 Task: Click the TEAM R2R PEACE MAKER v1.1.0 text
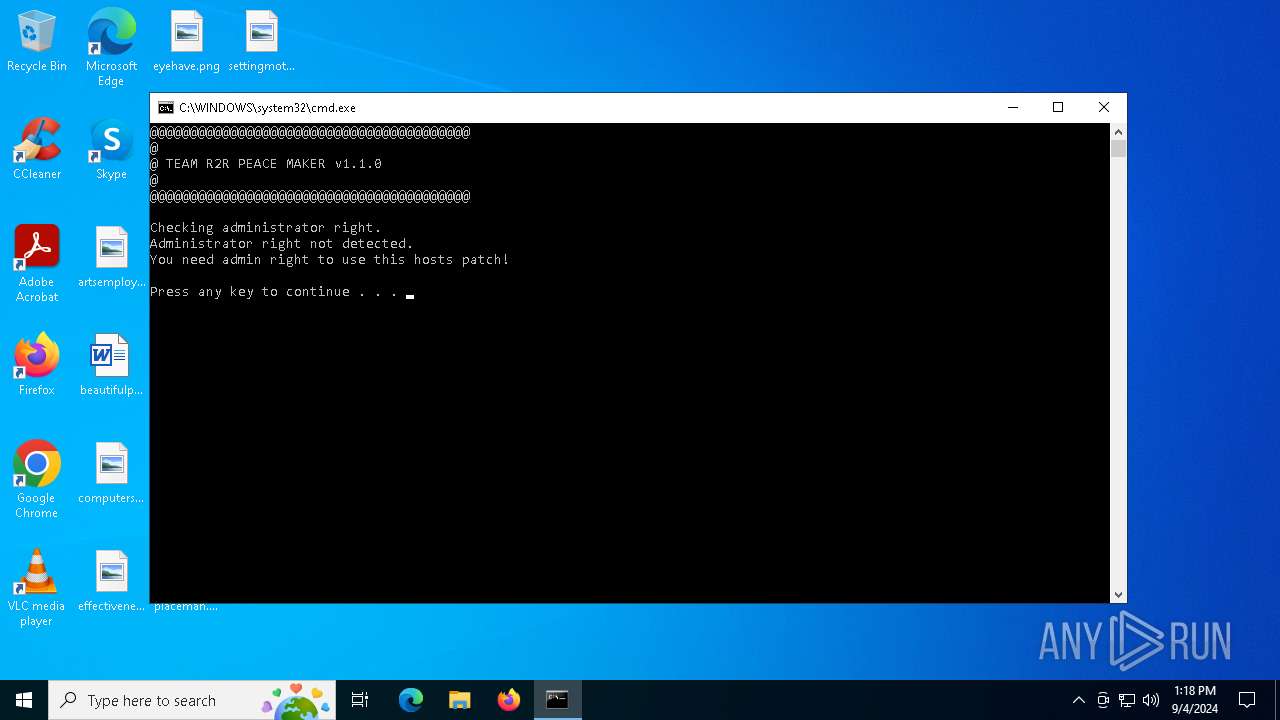click(x=273, y=164)
